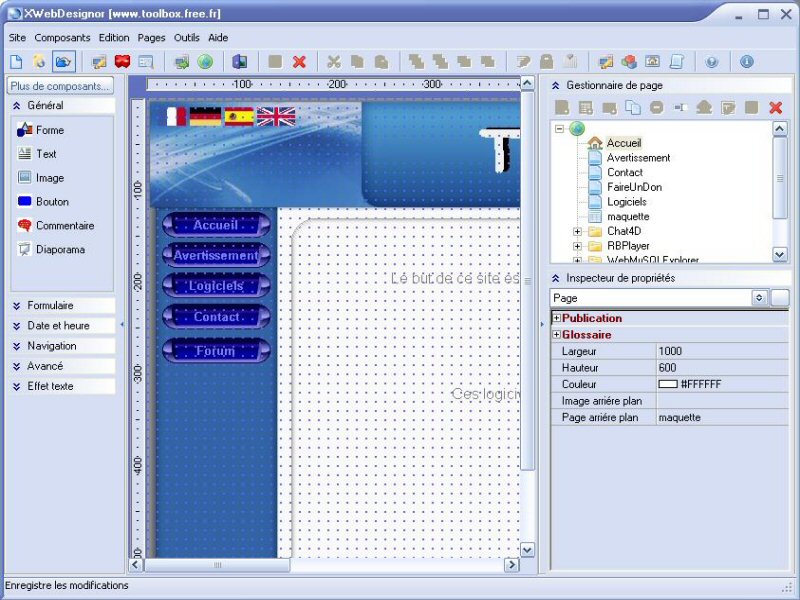Expand the Glossaire property group
Image resolution: width=800 pixels, height=600 pixels.
tap(557, 335)
